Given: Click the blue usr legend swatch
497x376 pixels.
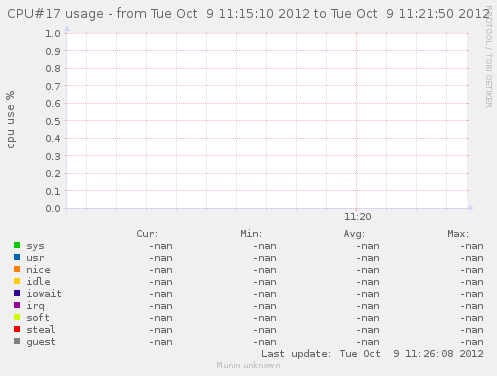Looking at the screenshot, I should tap(17, 257).
